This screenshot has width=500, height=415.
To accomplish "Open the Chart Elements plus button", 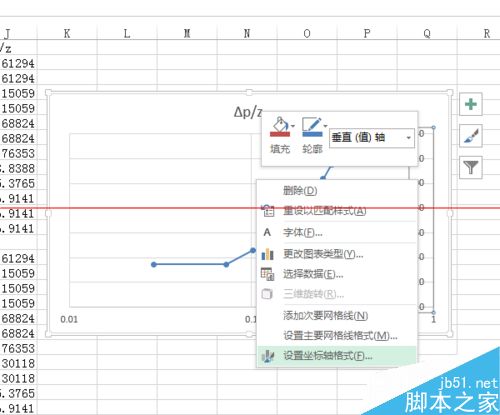I will point(471,104).
